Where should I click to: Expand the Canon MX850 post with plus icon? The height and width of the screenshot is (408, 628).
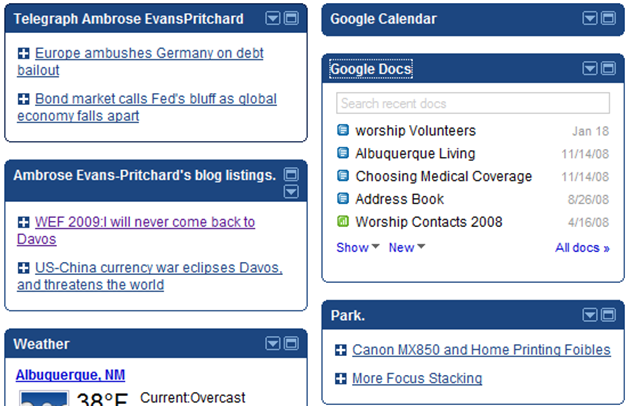(341, 350)
